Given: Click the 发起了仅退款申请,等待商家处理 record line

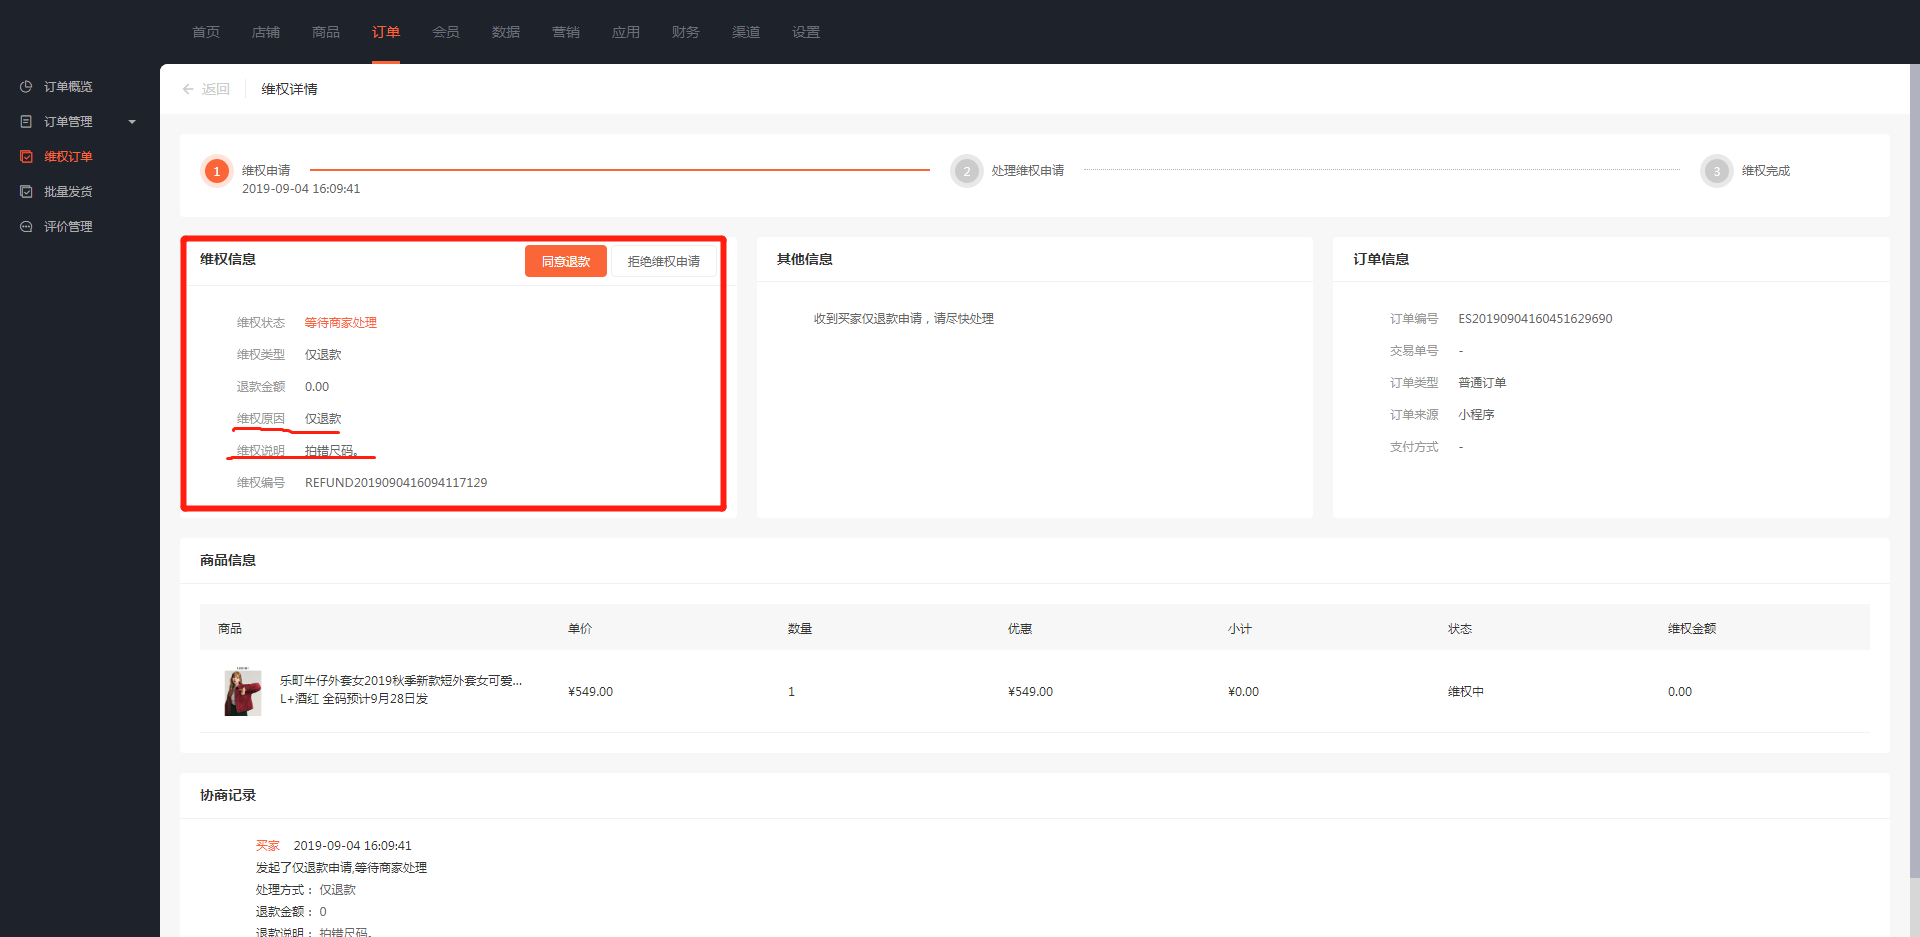Looking at the screenshot, I should pyautogui.click(x=341, y=868).
